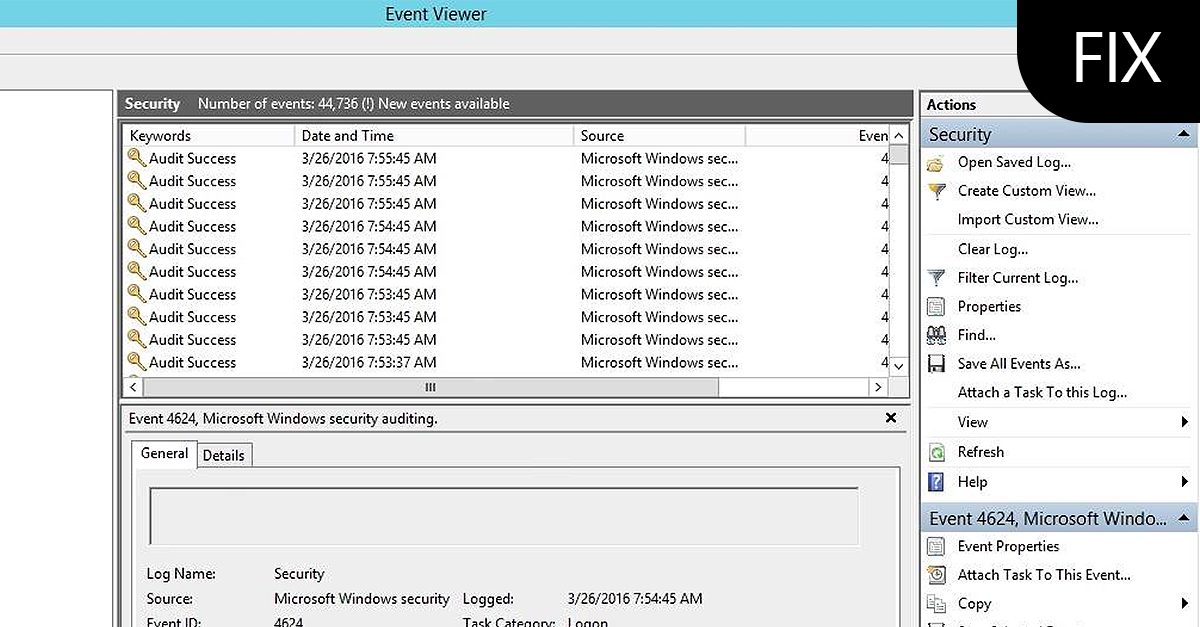This screenshot has height=627, width=1200.
Task: Copy the selected event details
Action: click(972, 603)
